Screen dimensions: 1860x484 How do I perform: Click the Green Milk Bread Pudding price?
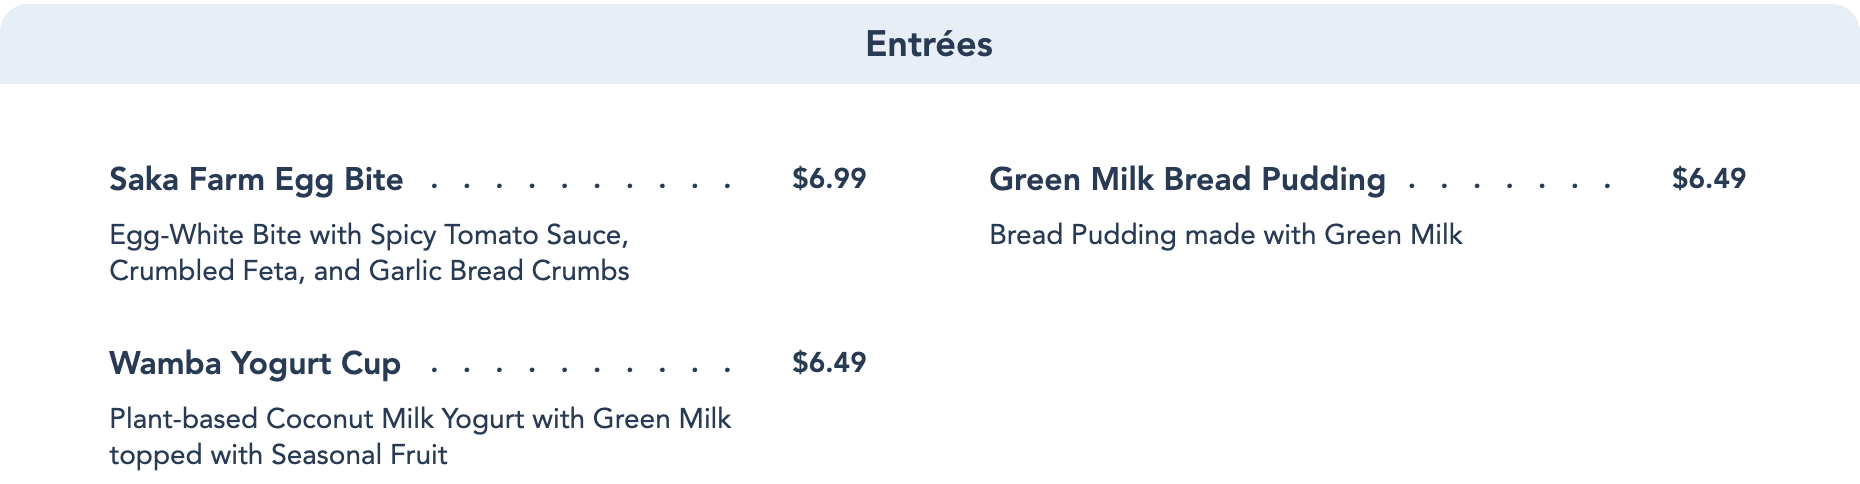pos(1709,179)
